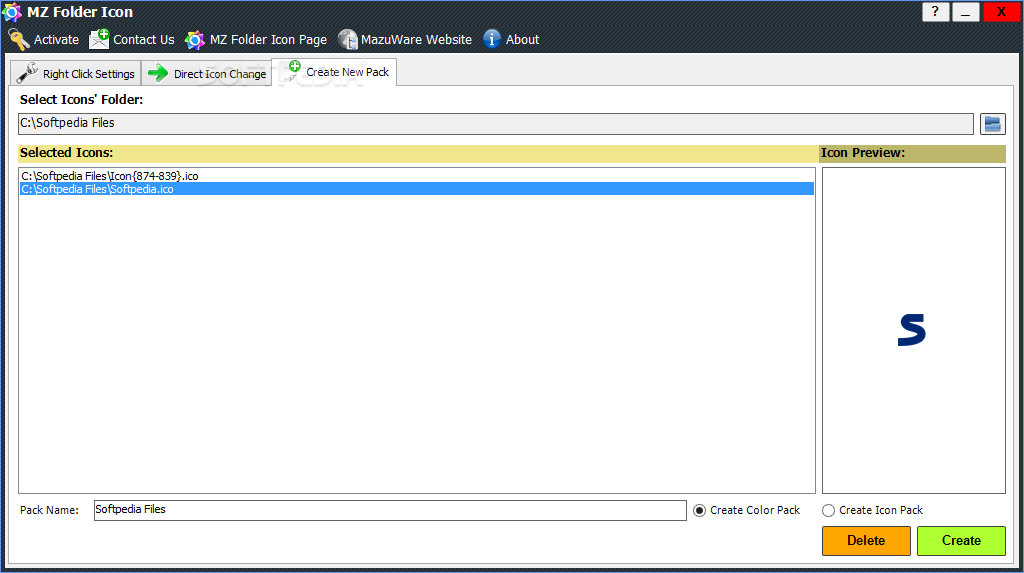
Task: Click the question mark help button
Action: [935, 12]
